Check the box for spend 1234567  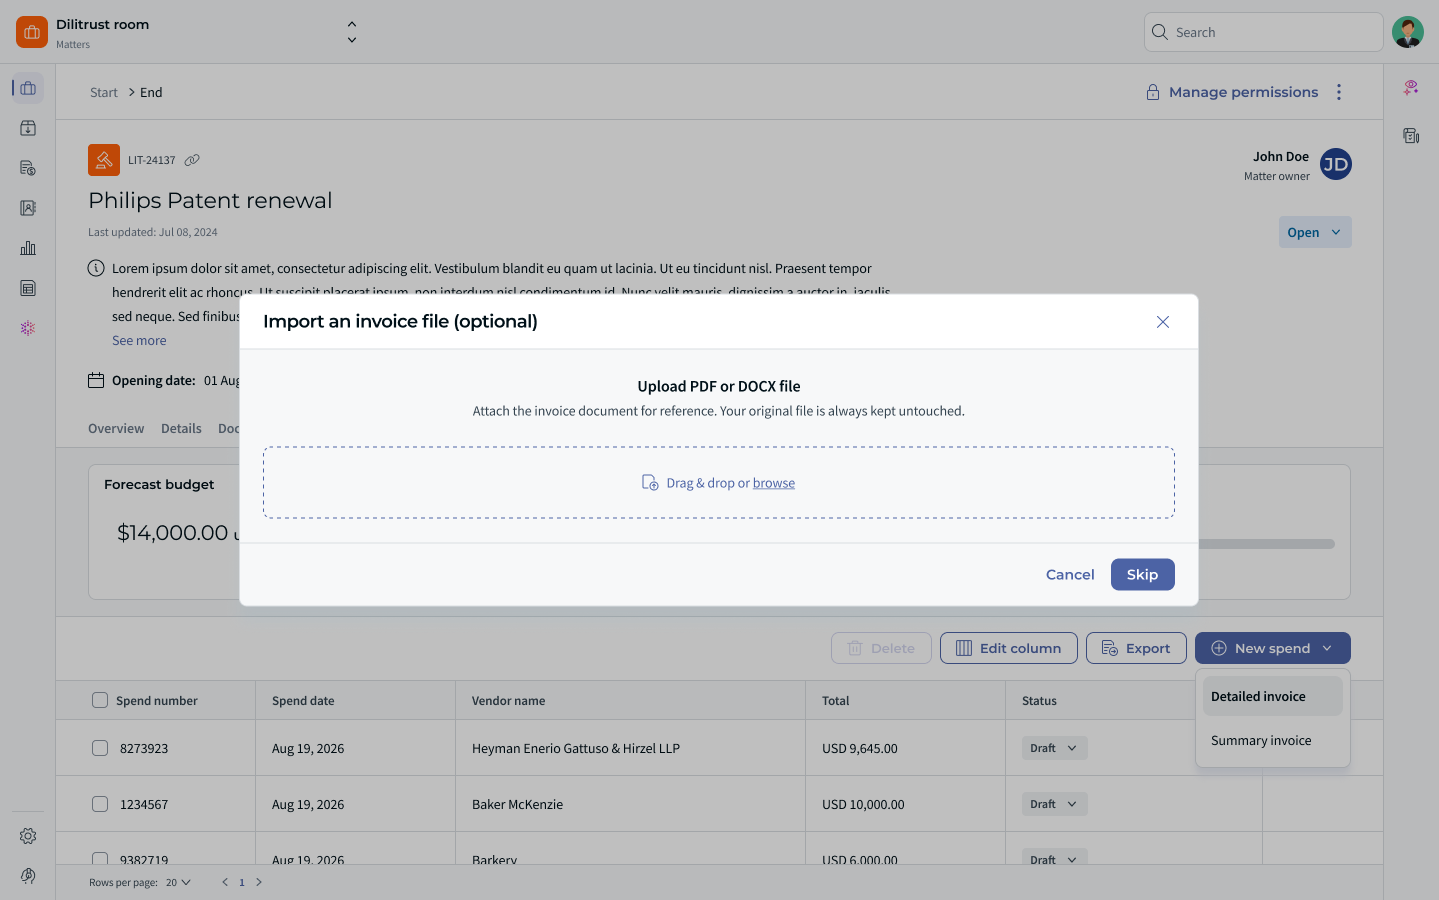click(100, 804)
